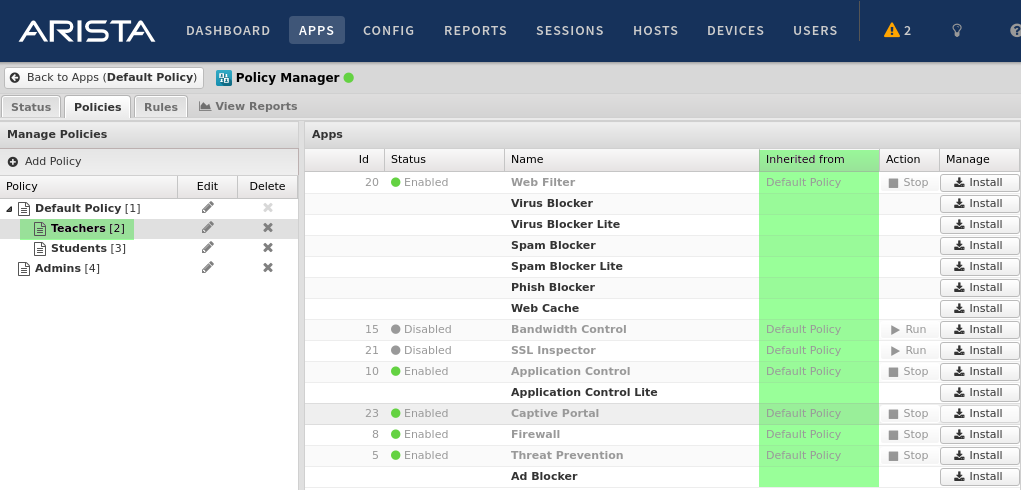This screenshot has height=490, width=1021.
Task: Edit the Teachers policy with pencil icon
Action: (x=208, y=228)
